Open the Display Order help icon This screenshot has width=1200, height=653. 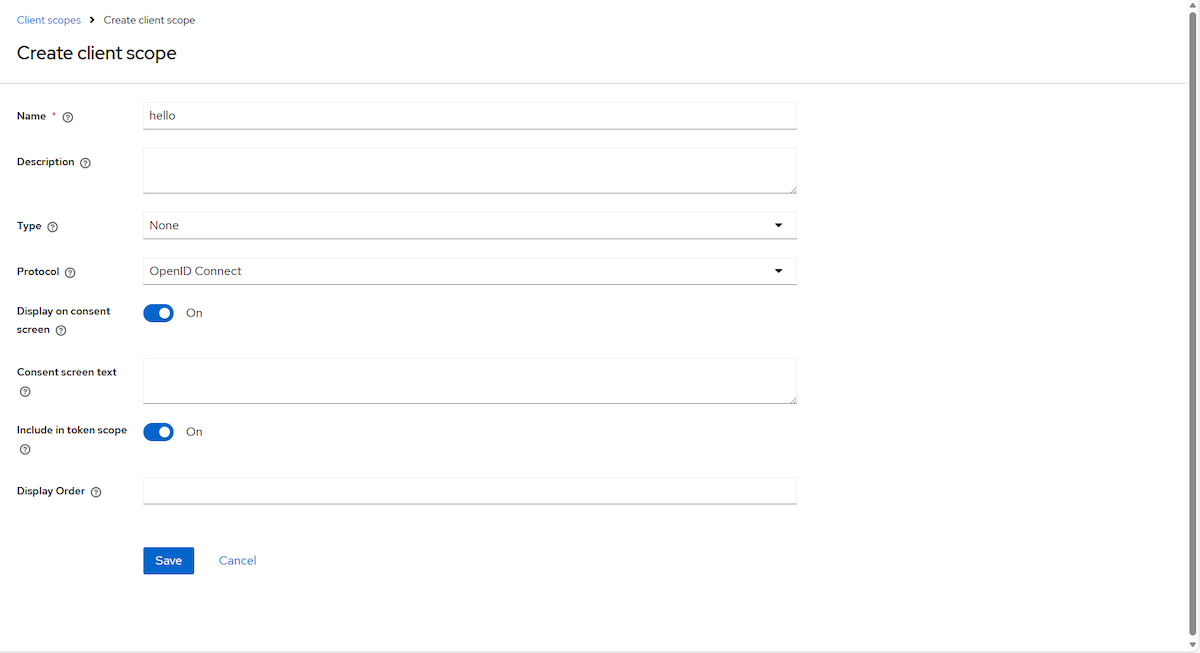[x=96, y=492]
